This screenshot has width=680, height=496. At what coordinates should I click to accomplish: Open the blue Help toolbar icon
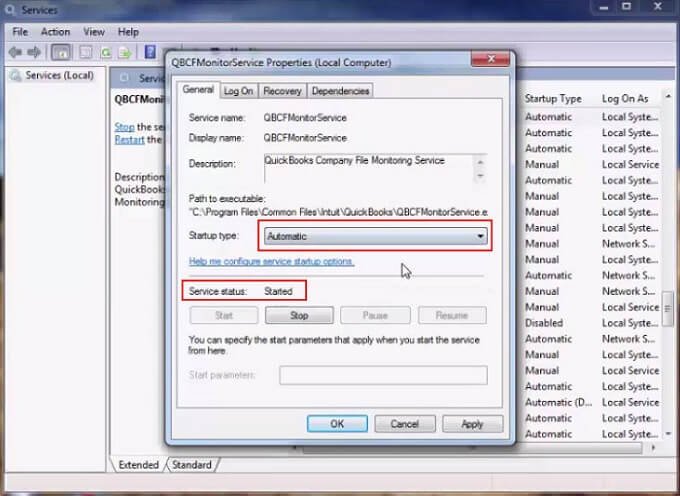point(150,52)
